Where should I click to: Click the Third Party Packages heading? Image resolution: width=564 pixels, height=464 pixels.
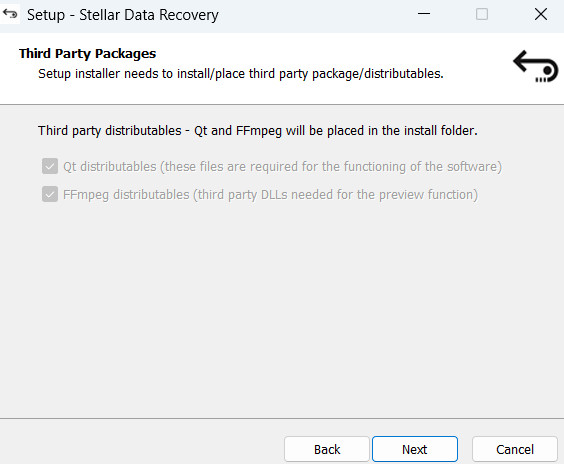click(x=87, y=54)
